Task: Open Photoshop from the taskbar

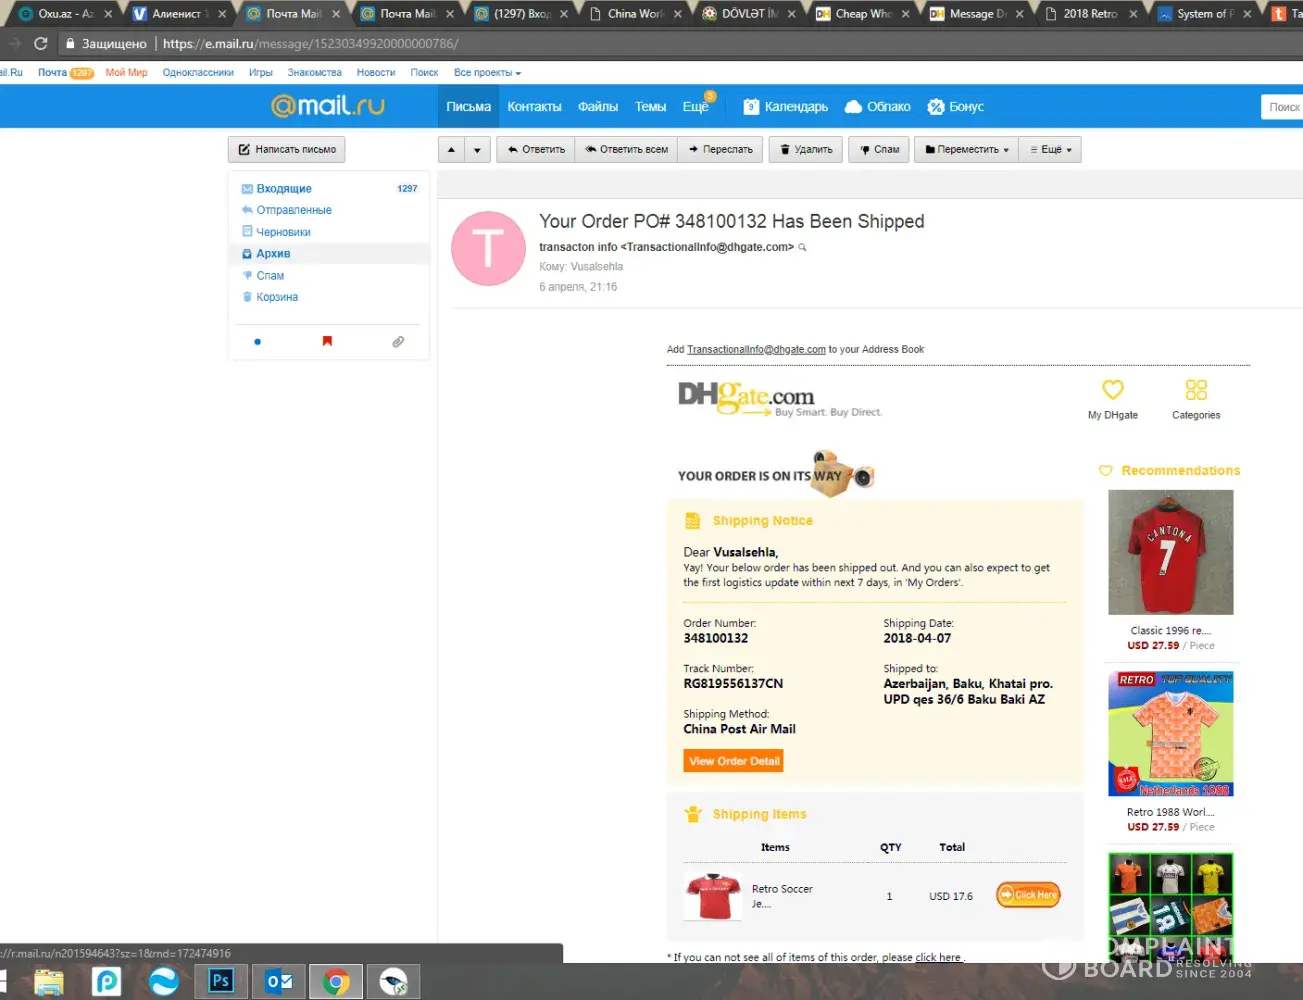Action: pyautogui.click(x=221, y=981)
